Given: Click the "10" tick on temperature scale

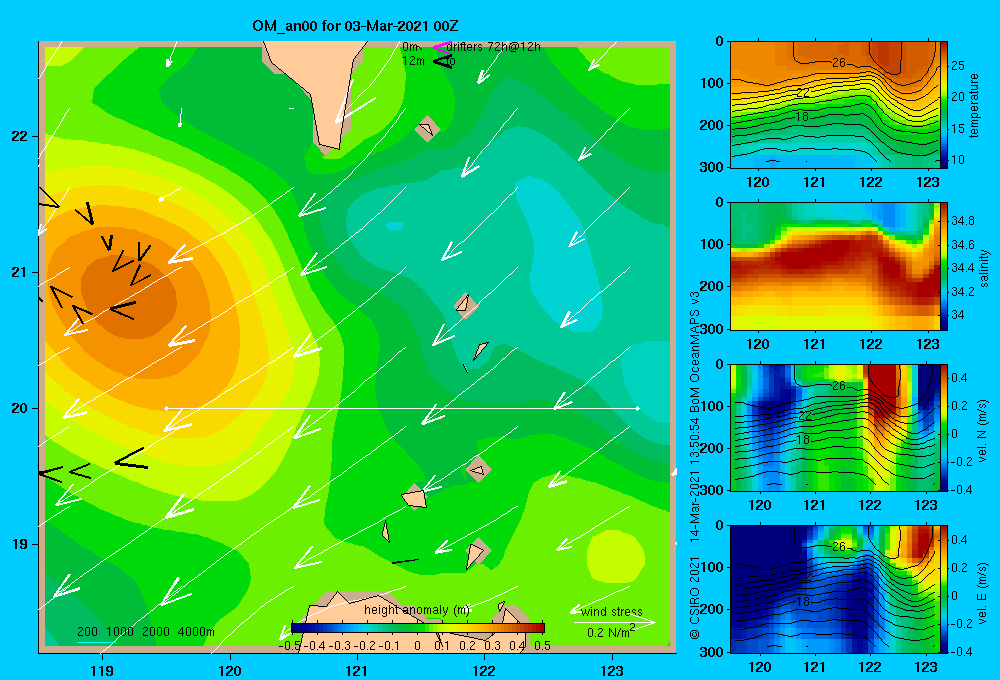Looking at the screenshot, I should (x=958, y=159).
